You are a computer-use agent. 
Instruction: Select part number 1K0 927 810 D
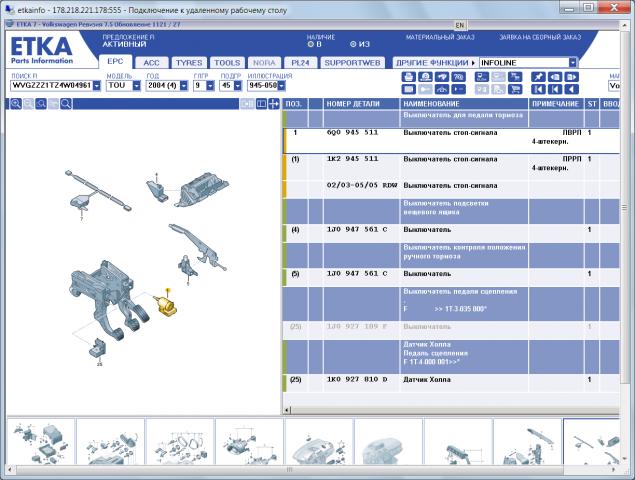click(x=357, y=380)
